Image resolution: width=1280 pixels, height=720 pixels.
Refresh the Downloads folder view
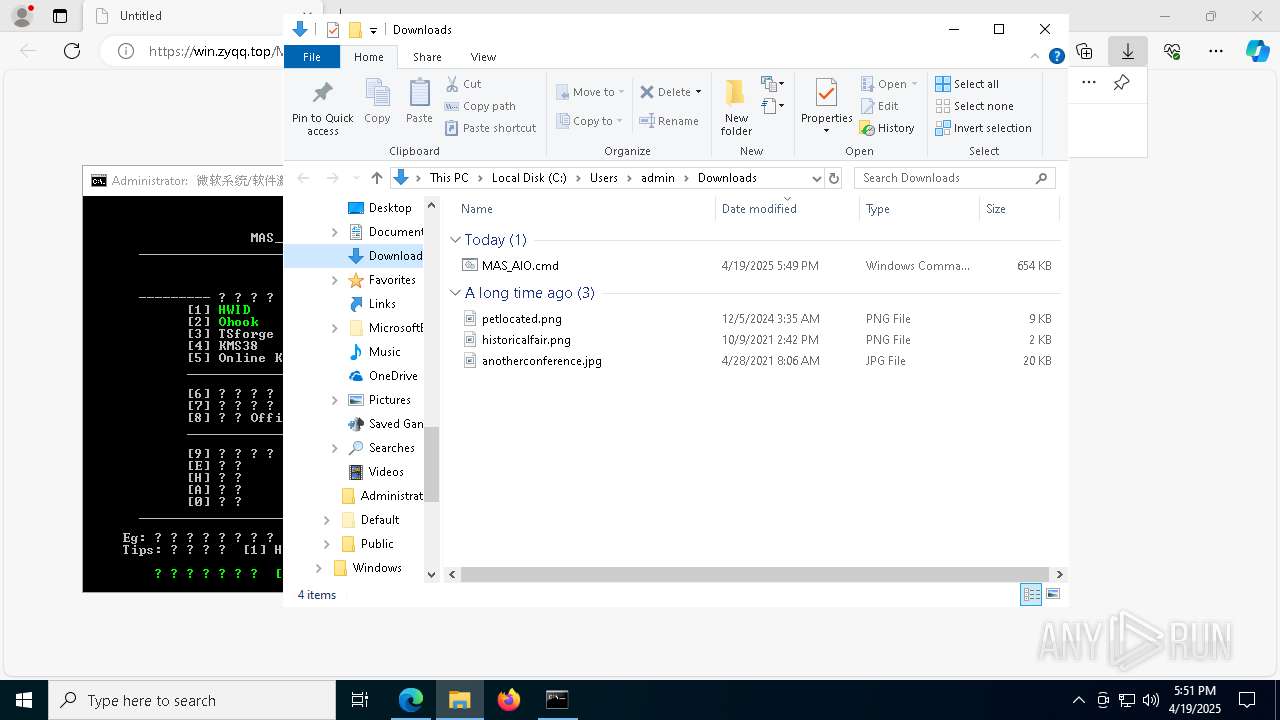pos(834,178)
